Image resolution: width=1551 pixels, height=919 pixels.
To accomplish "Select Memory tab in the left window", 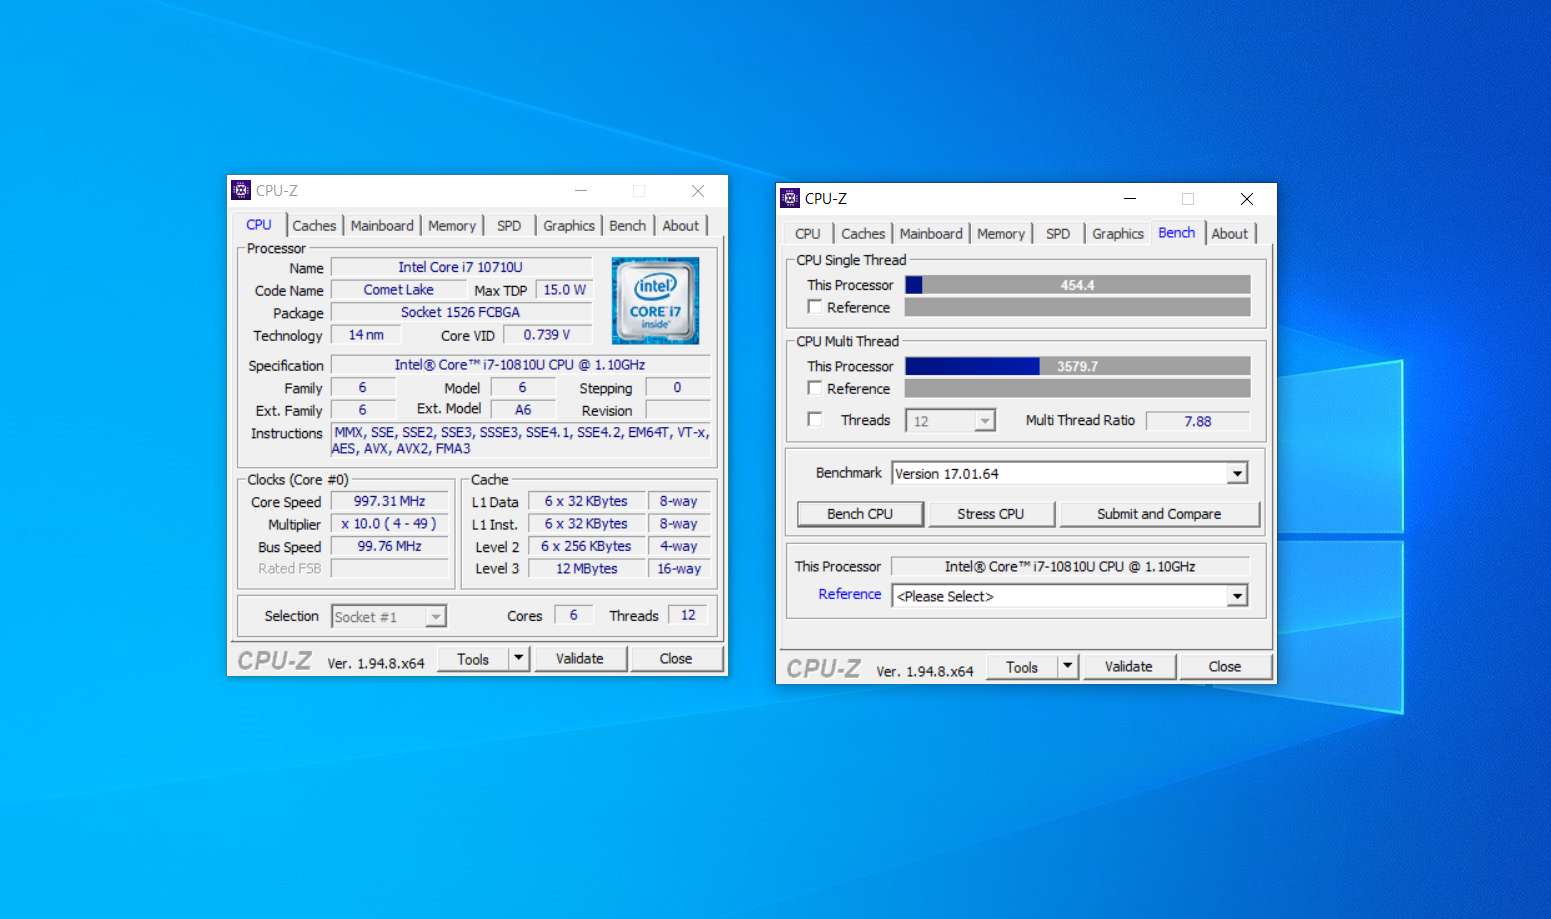I will coord(452,226).
